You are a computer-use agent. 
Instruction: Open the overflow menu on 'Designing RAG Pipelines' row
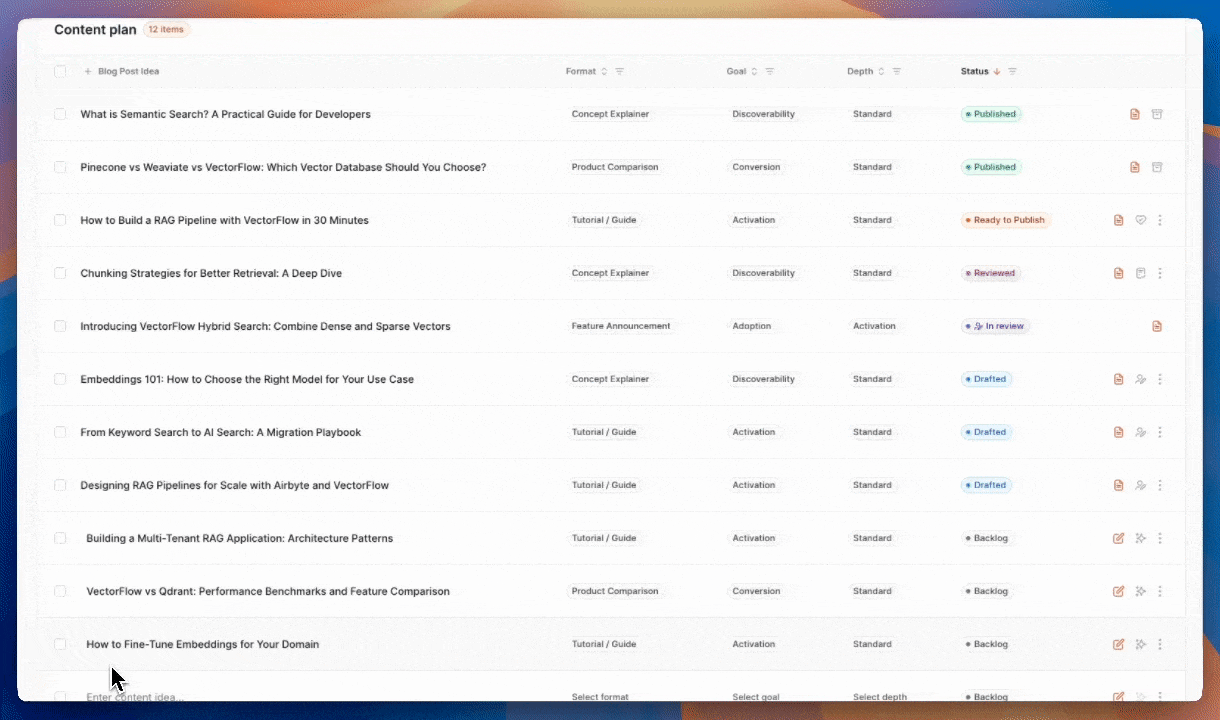[x=1160, y=485]
